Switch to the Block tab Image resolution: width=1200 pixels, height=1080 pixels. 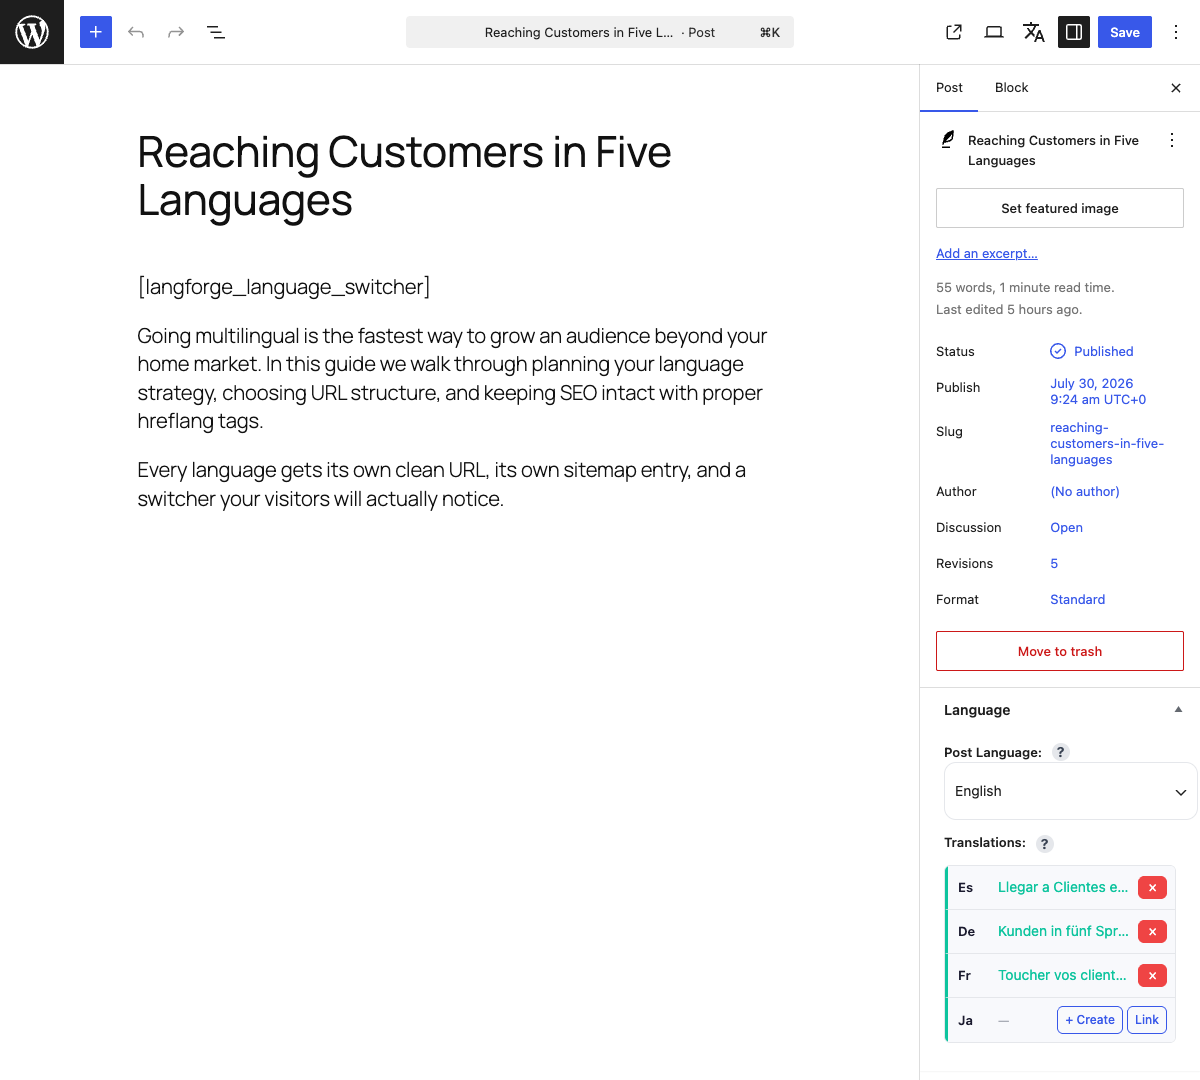pyautogui.click(x=1011, y=88)
